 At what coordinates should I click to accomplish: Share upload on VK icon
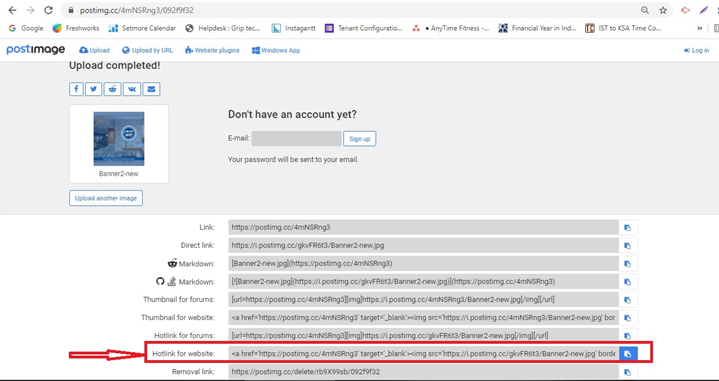(132, 88)
